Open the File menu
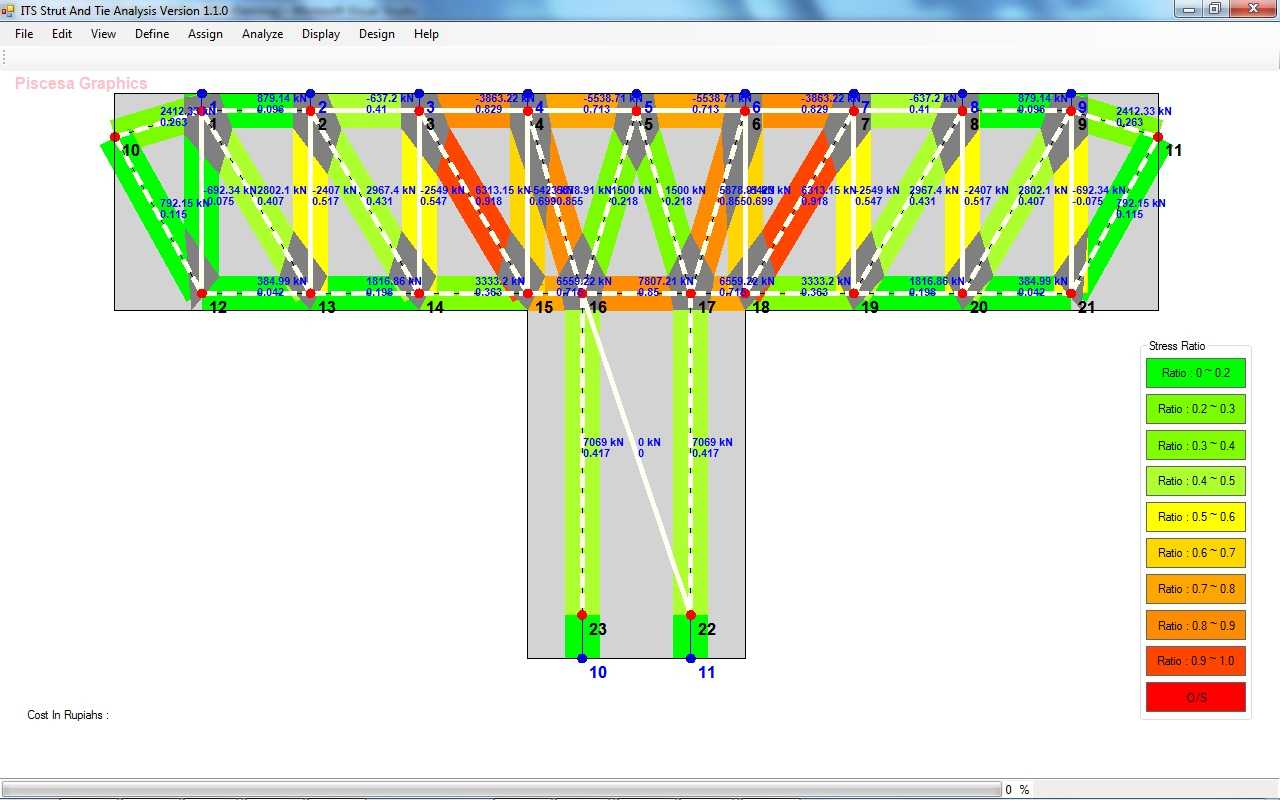This screenshot has height=800, width=1280. [x=24, y=34]
